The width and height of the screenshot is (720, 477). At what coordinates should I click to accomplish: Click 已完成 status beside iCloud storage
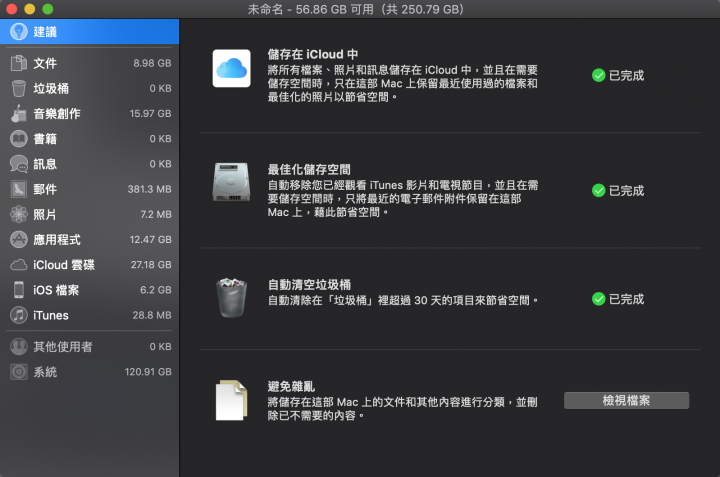click(626, 75)
